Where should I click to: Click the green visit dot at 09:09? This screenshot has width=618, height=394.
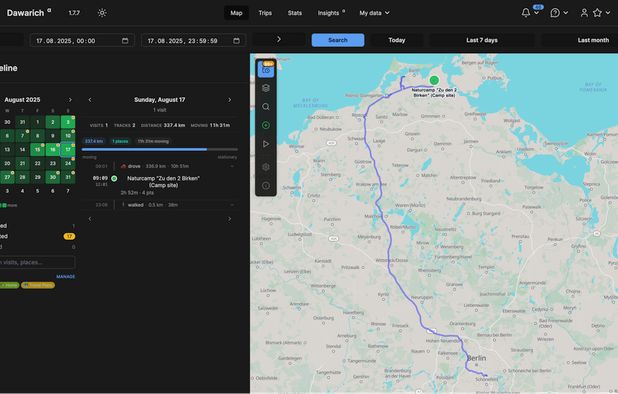[114, 178]
